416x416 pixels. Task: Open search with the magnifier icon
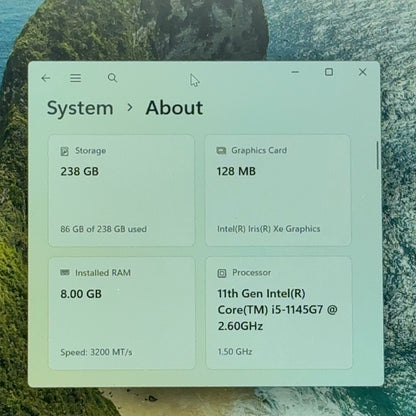[x=112, y=78]
